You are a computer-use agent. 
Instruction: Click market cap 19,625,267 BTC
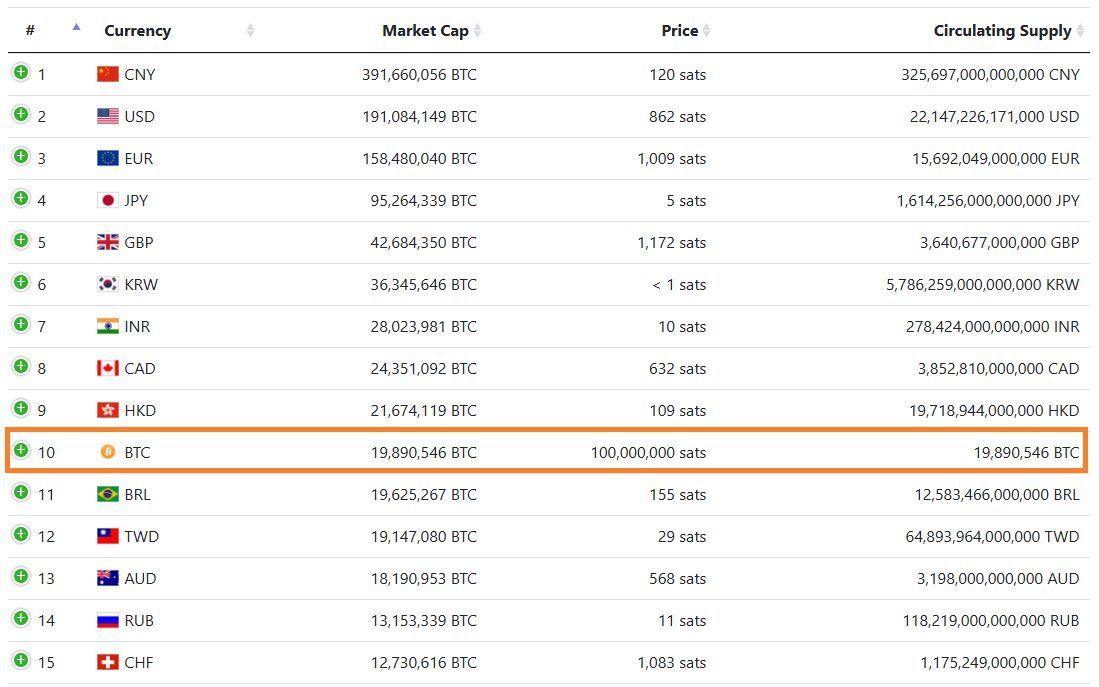423,495
